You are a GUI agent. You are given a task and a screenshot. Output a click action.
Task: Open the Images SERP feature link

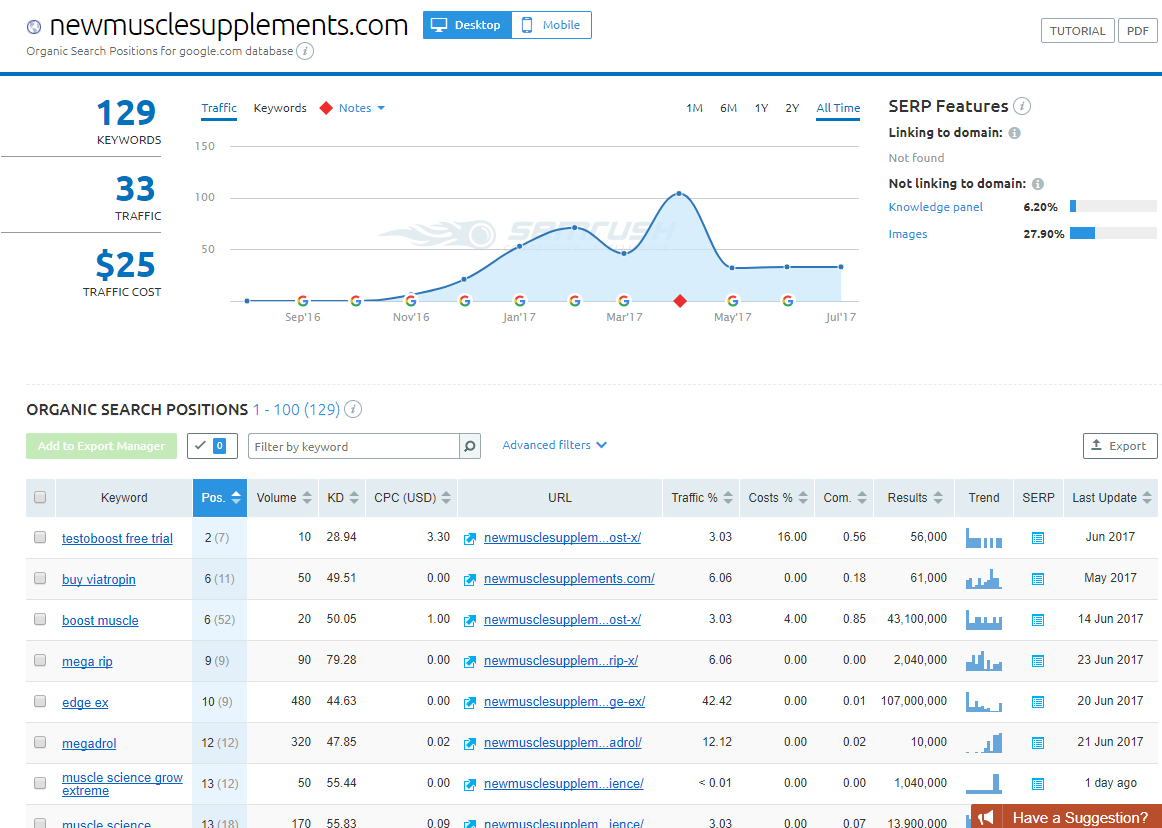pos(908,234)
